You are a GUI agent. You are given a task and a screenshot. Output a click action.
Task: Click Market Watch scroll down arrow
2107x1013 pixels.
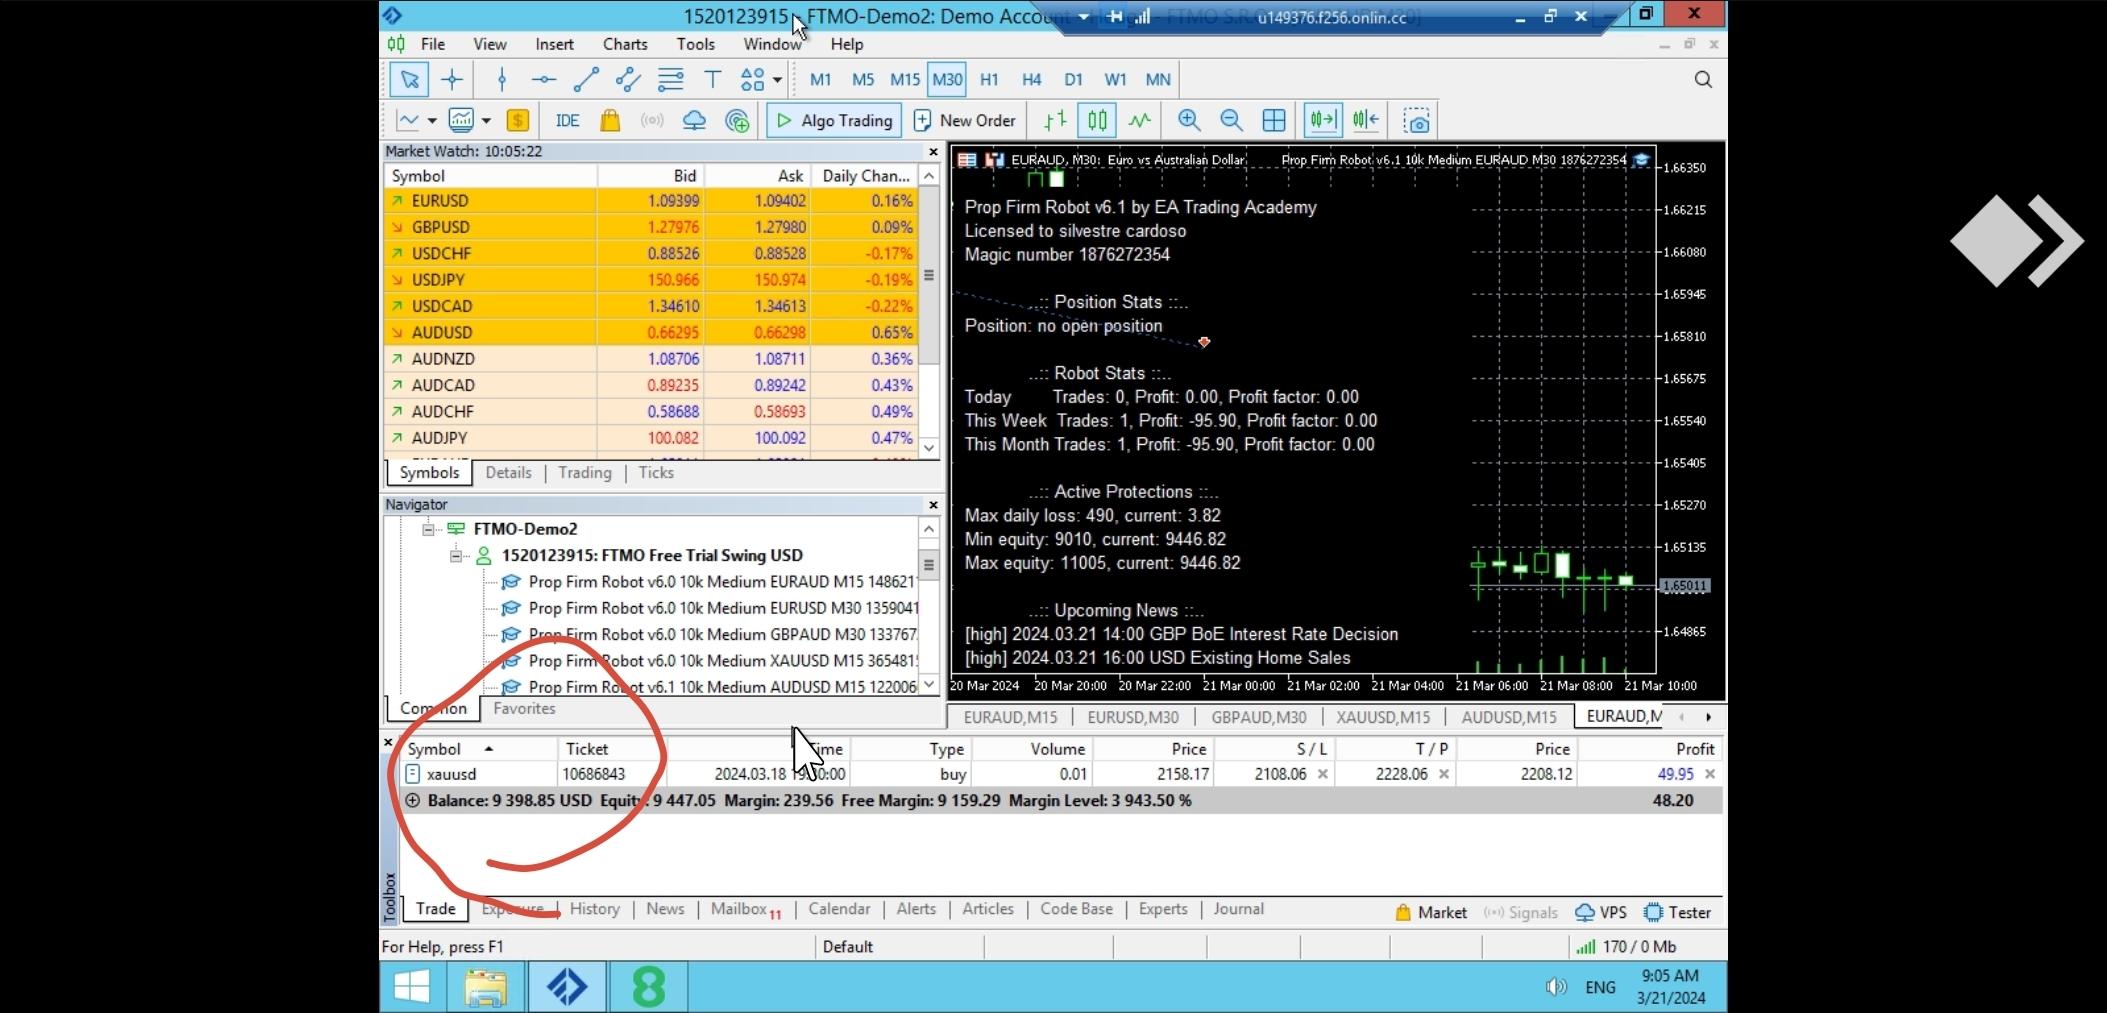click(x=929, y=448)
